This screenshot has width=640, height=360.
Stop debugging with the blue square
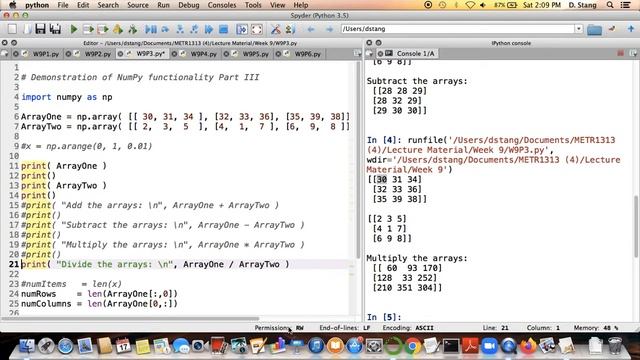click(223, 29)
